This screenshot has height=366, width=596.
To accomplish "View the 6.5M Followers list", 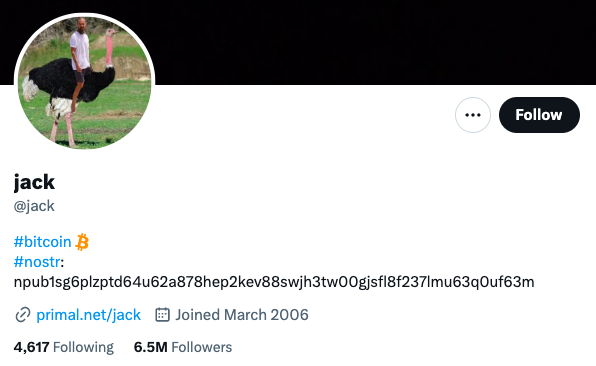I will 183,347.
